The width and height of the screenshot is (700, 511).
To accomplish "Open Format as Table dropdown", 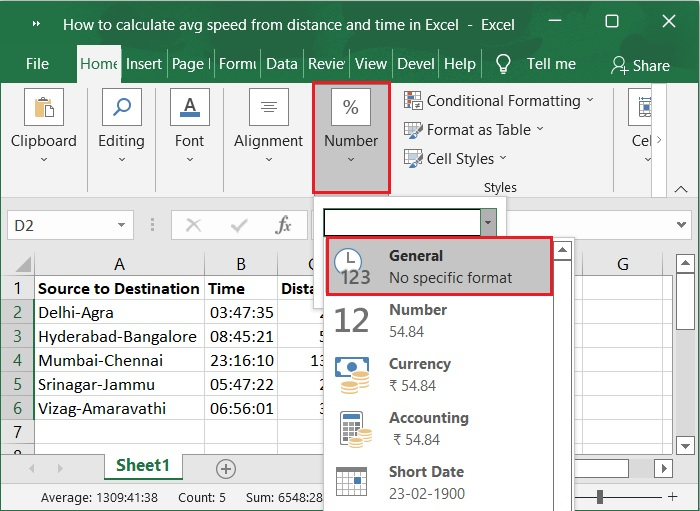I will pyautogui.click(x=474, y=130).
